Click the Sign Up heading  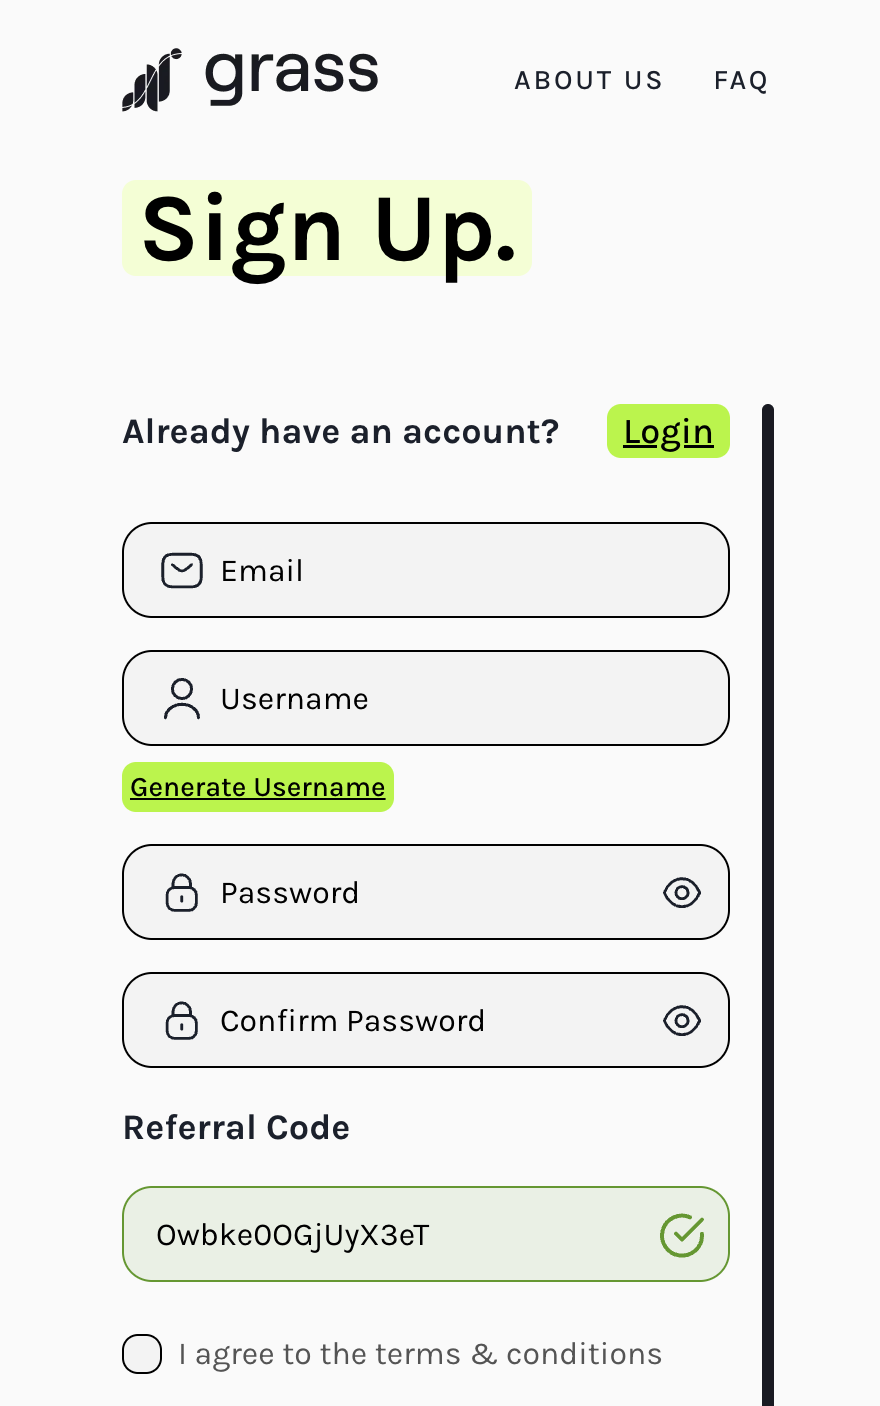point(327,228)
